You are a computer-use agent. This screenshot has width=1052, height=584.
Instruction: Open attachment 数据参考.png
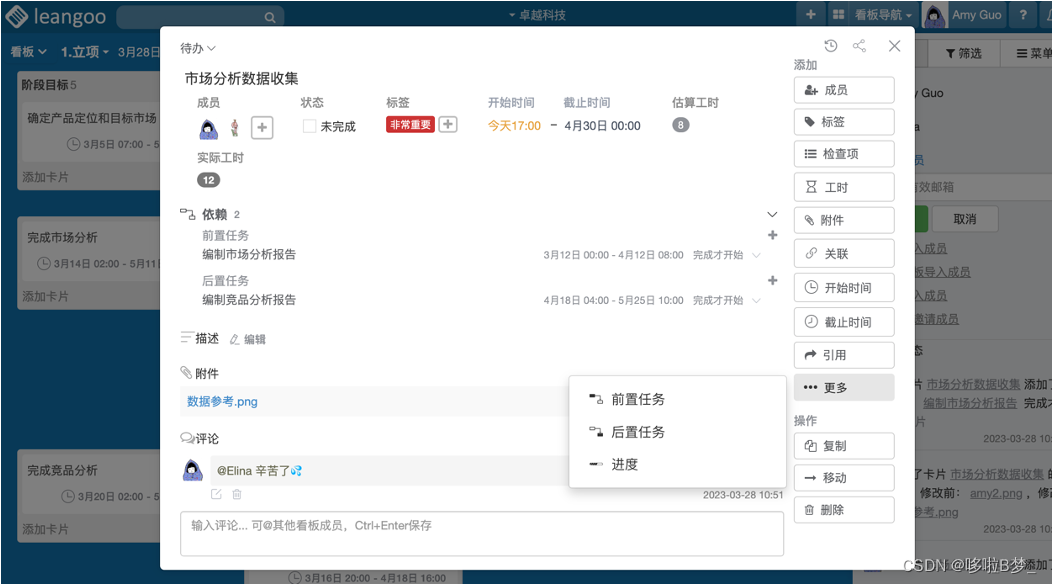222,401
